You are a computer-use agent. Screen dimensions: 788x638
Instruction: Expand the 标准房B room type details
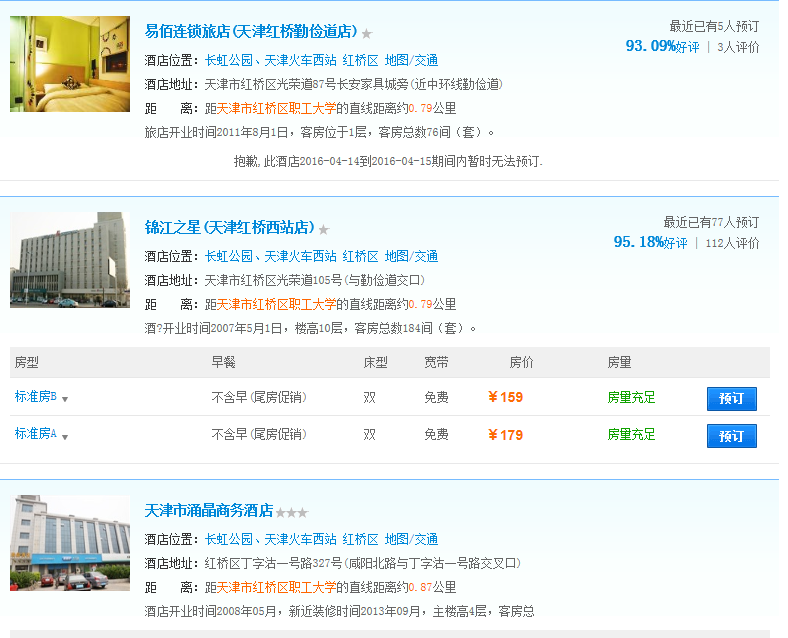pos(36,397)
